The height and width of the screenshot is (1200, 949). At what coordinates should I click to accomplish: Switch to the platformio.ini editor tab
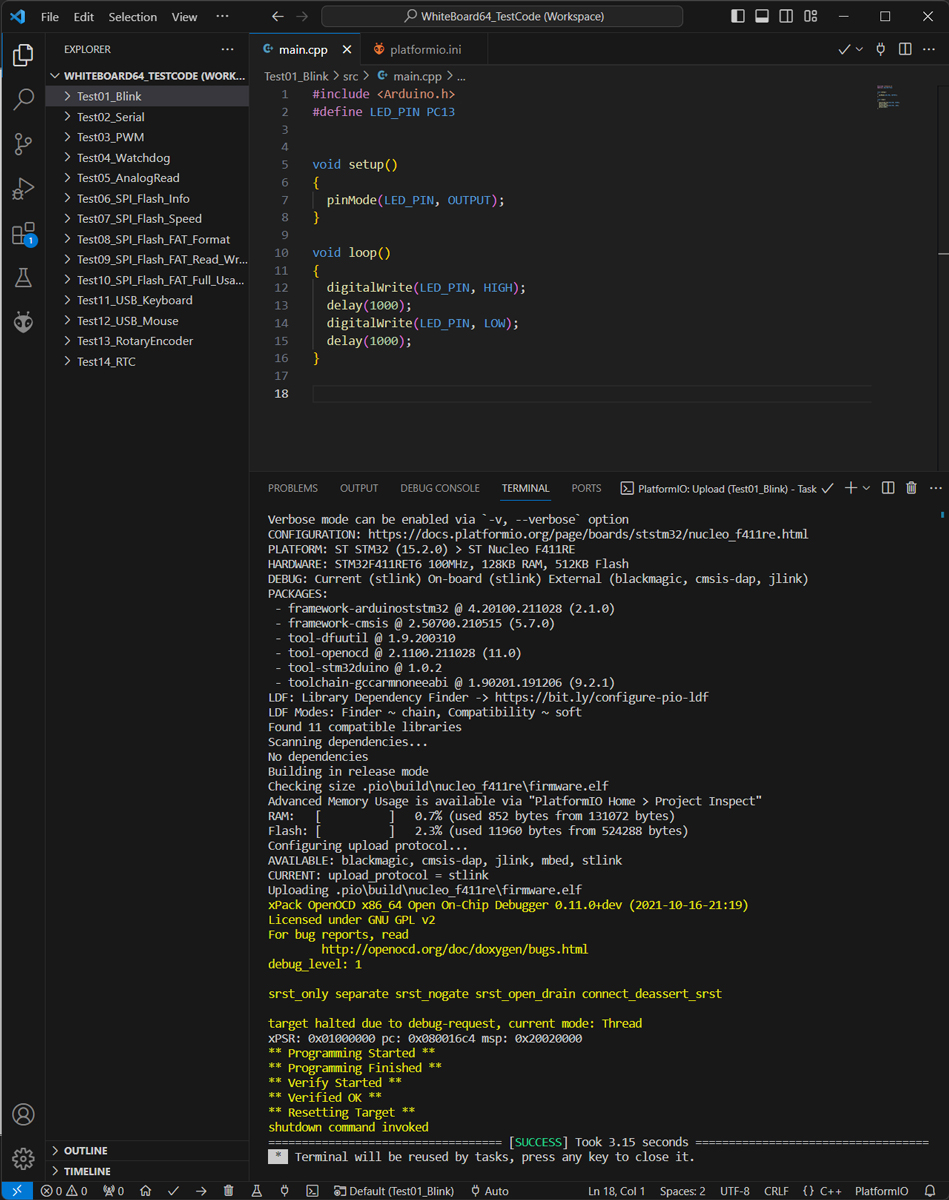[x=416, y=49]
